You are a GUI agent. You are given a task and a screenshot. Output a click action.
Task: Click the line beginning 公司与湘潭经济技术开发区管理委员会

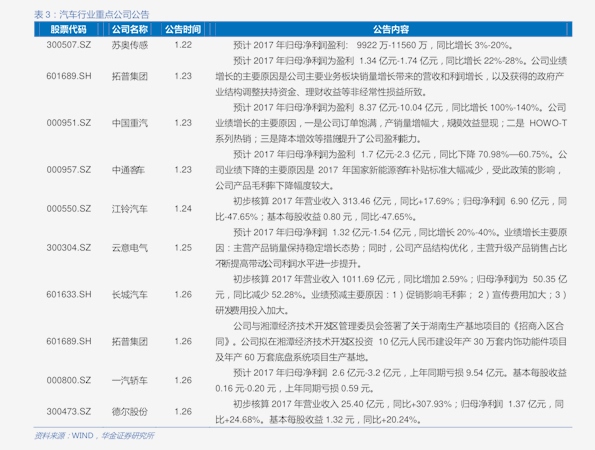coord(398,326)
